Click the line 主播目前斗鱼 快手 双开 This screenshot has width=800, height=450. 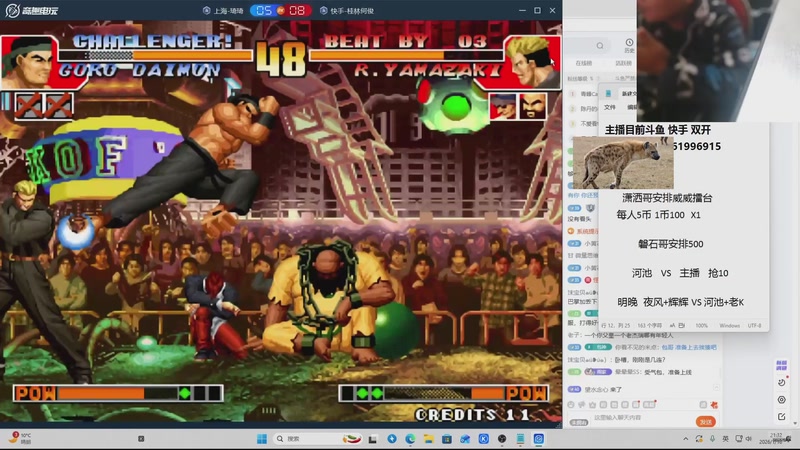coord(658,130)
